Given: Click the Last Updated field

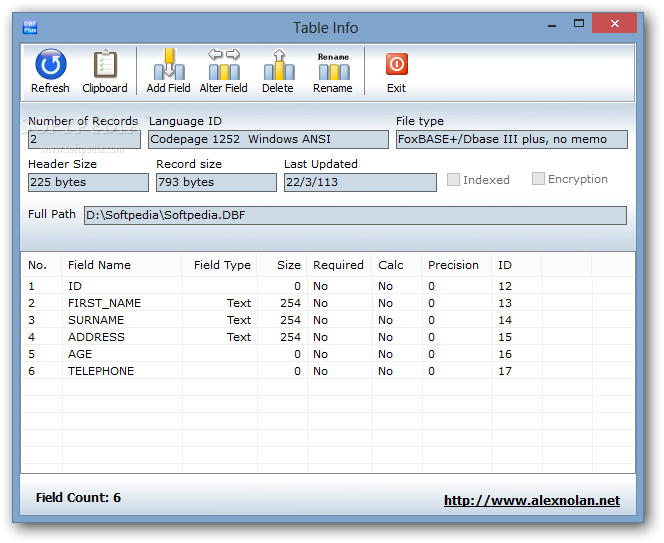Looking at the screenshot, I should (x=360, y=182).
